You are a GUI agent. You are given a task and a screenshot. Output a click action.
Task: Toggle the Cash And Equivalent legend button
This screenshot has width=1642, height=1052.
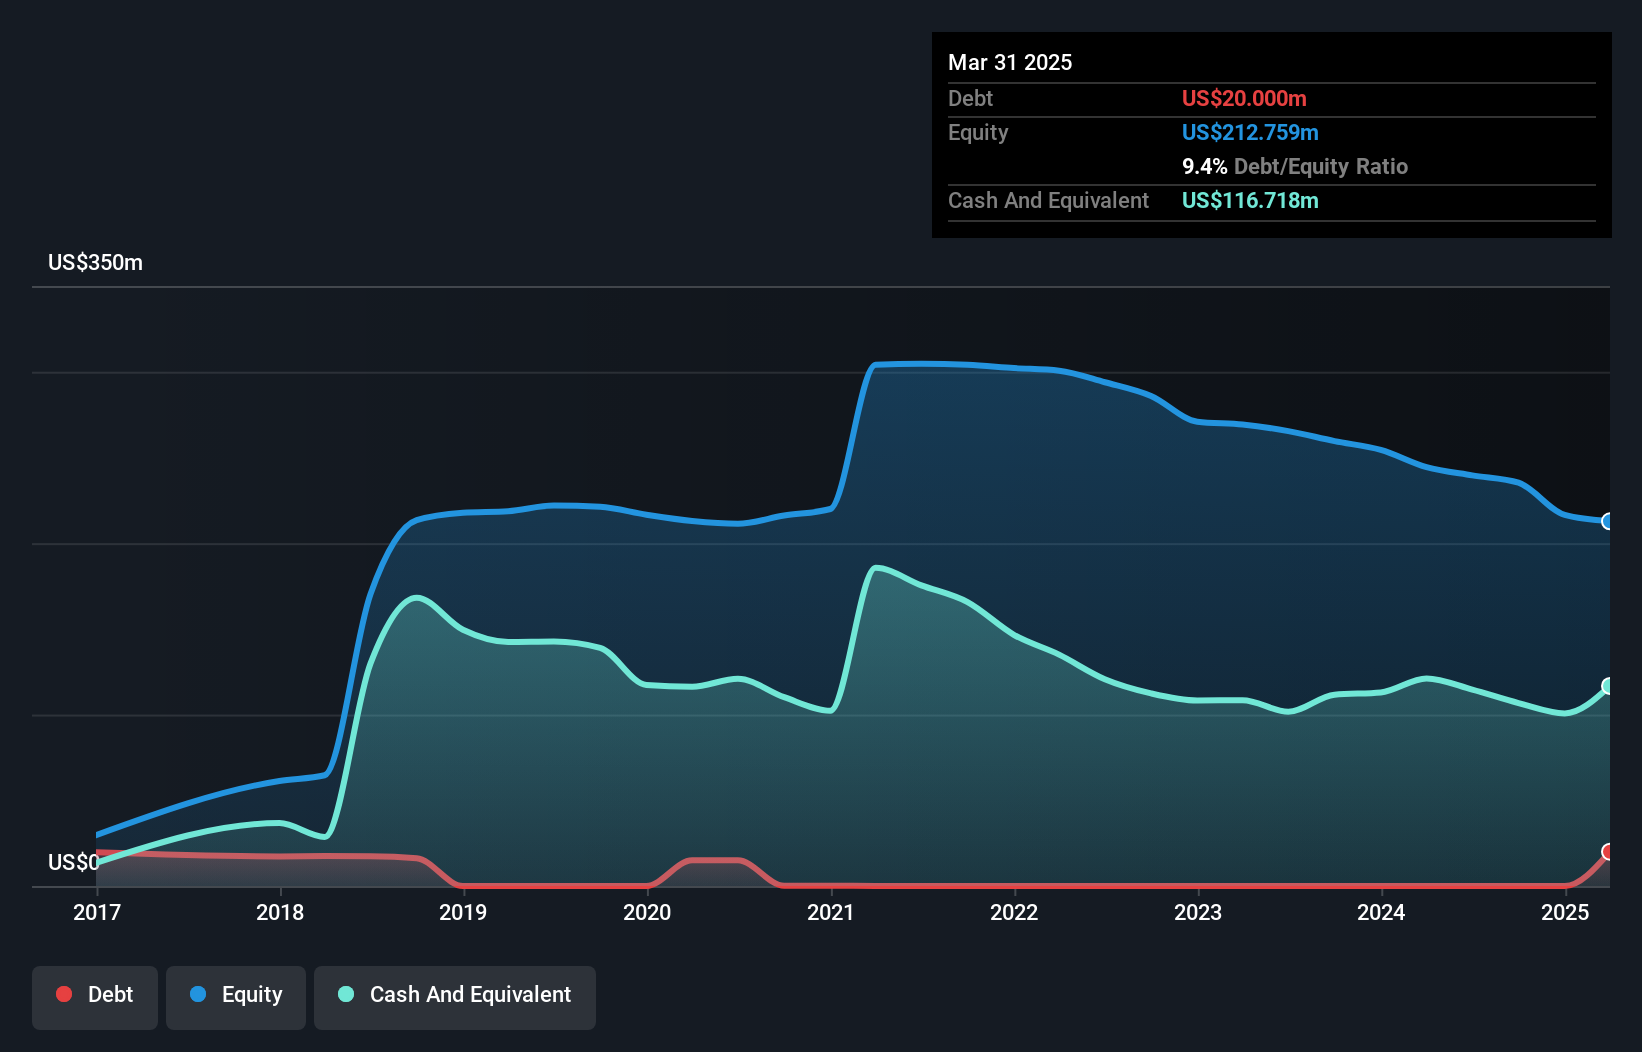click(455, 997)
